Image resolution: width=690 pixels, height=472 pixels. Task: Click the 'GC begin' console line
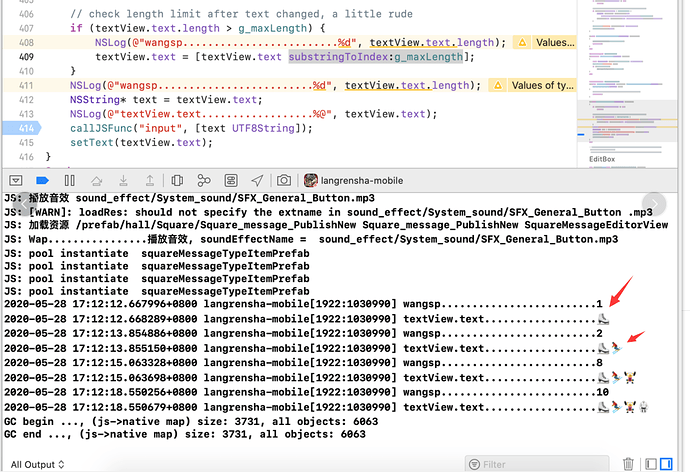[191, 421]
